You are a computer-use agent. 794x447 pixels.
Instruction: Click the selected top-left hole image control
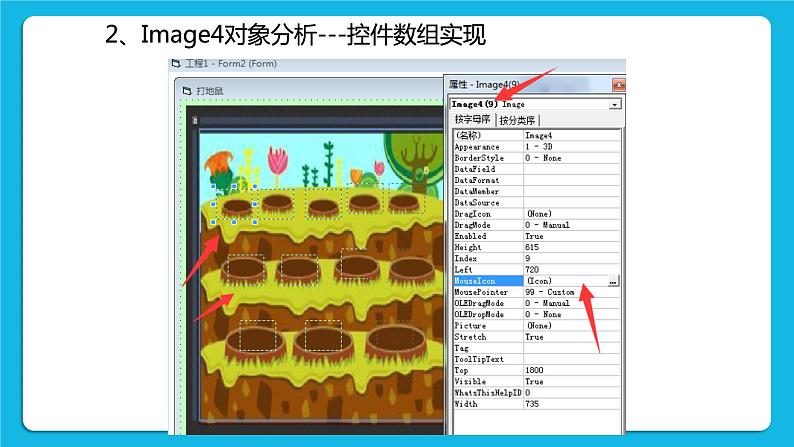(x=234, y=204)
